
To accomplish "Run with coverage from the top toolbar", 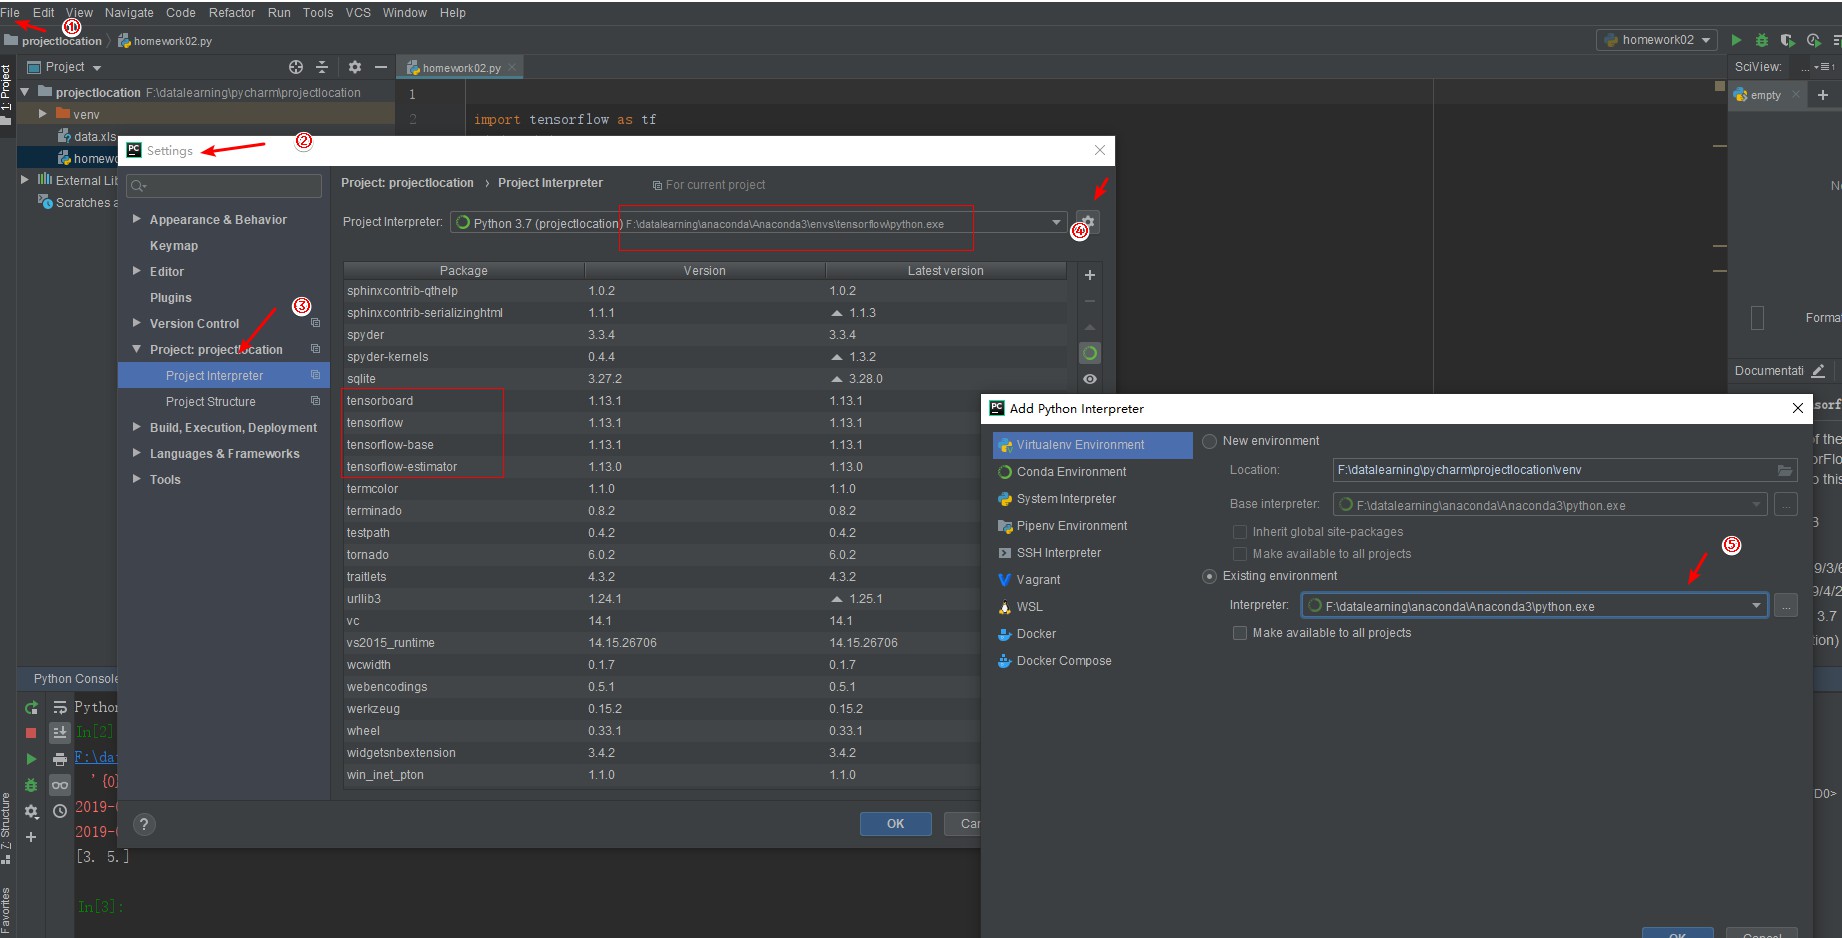I will point(1788,40).
